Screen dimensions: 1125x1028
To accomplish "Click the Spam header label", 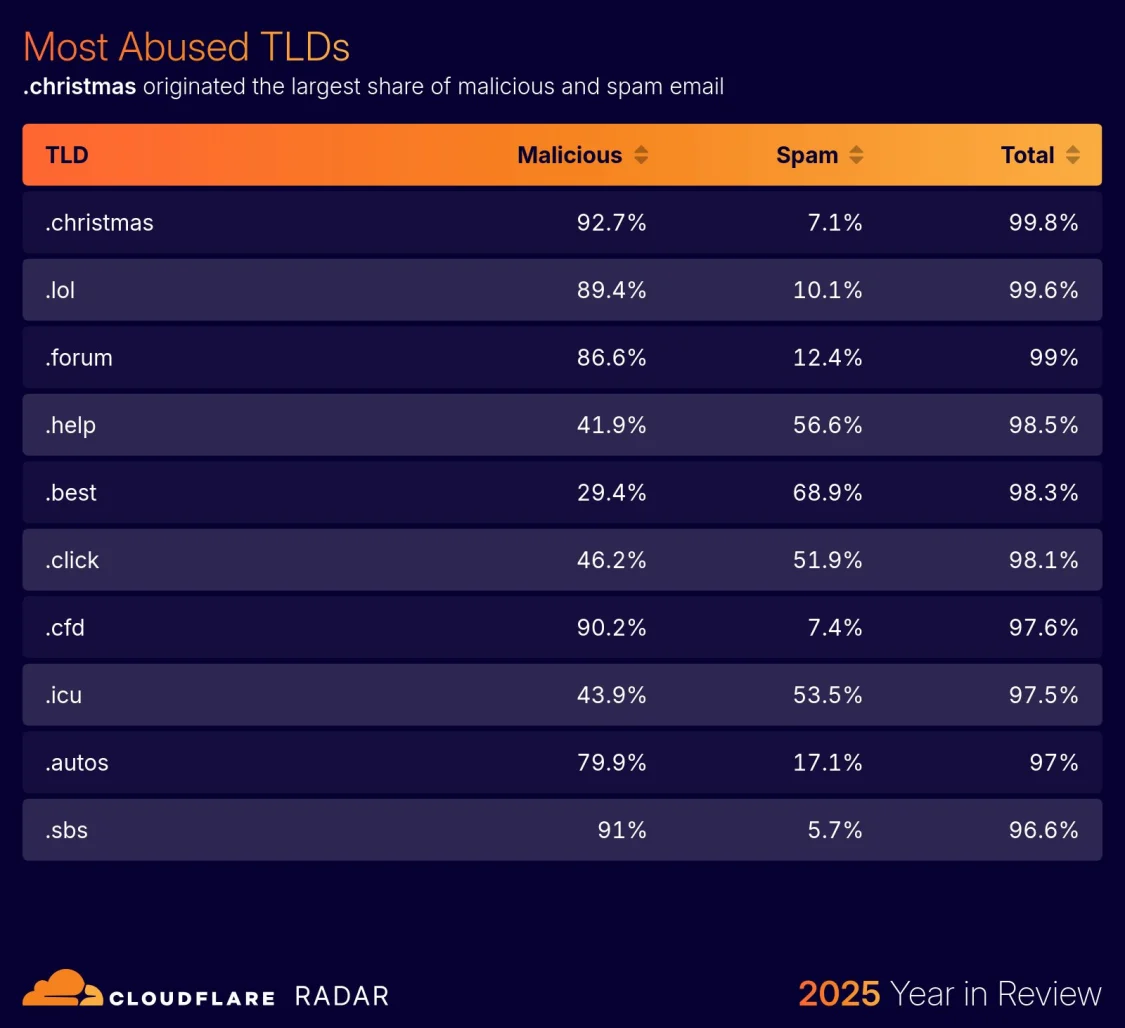I will (x=806, y=155).
